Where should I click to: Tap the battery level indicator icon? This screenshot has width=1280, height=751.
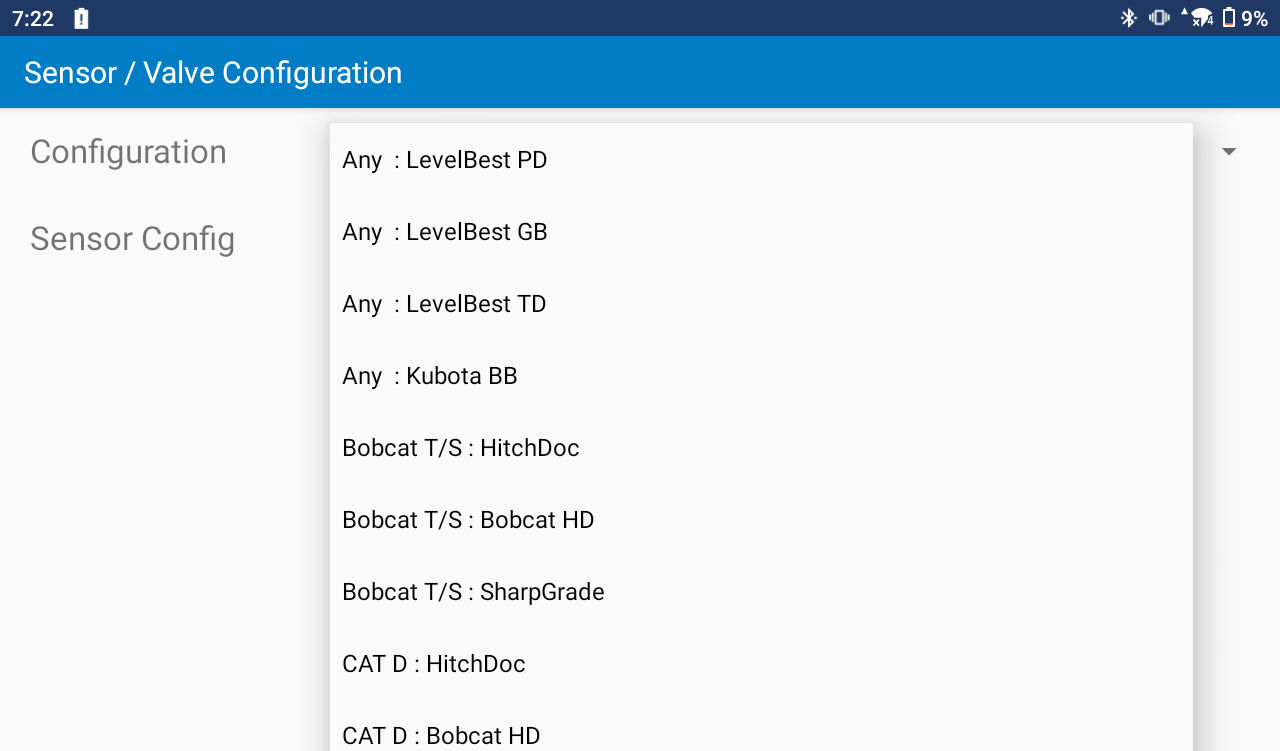point(1229,18)
